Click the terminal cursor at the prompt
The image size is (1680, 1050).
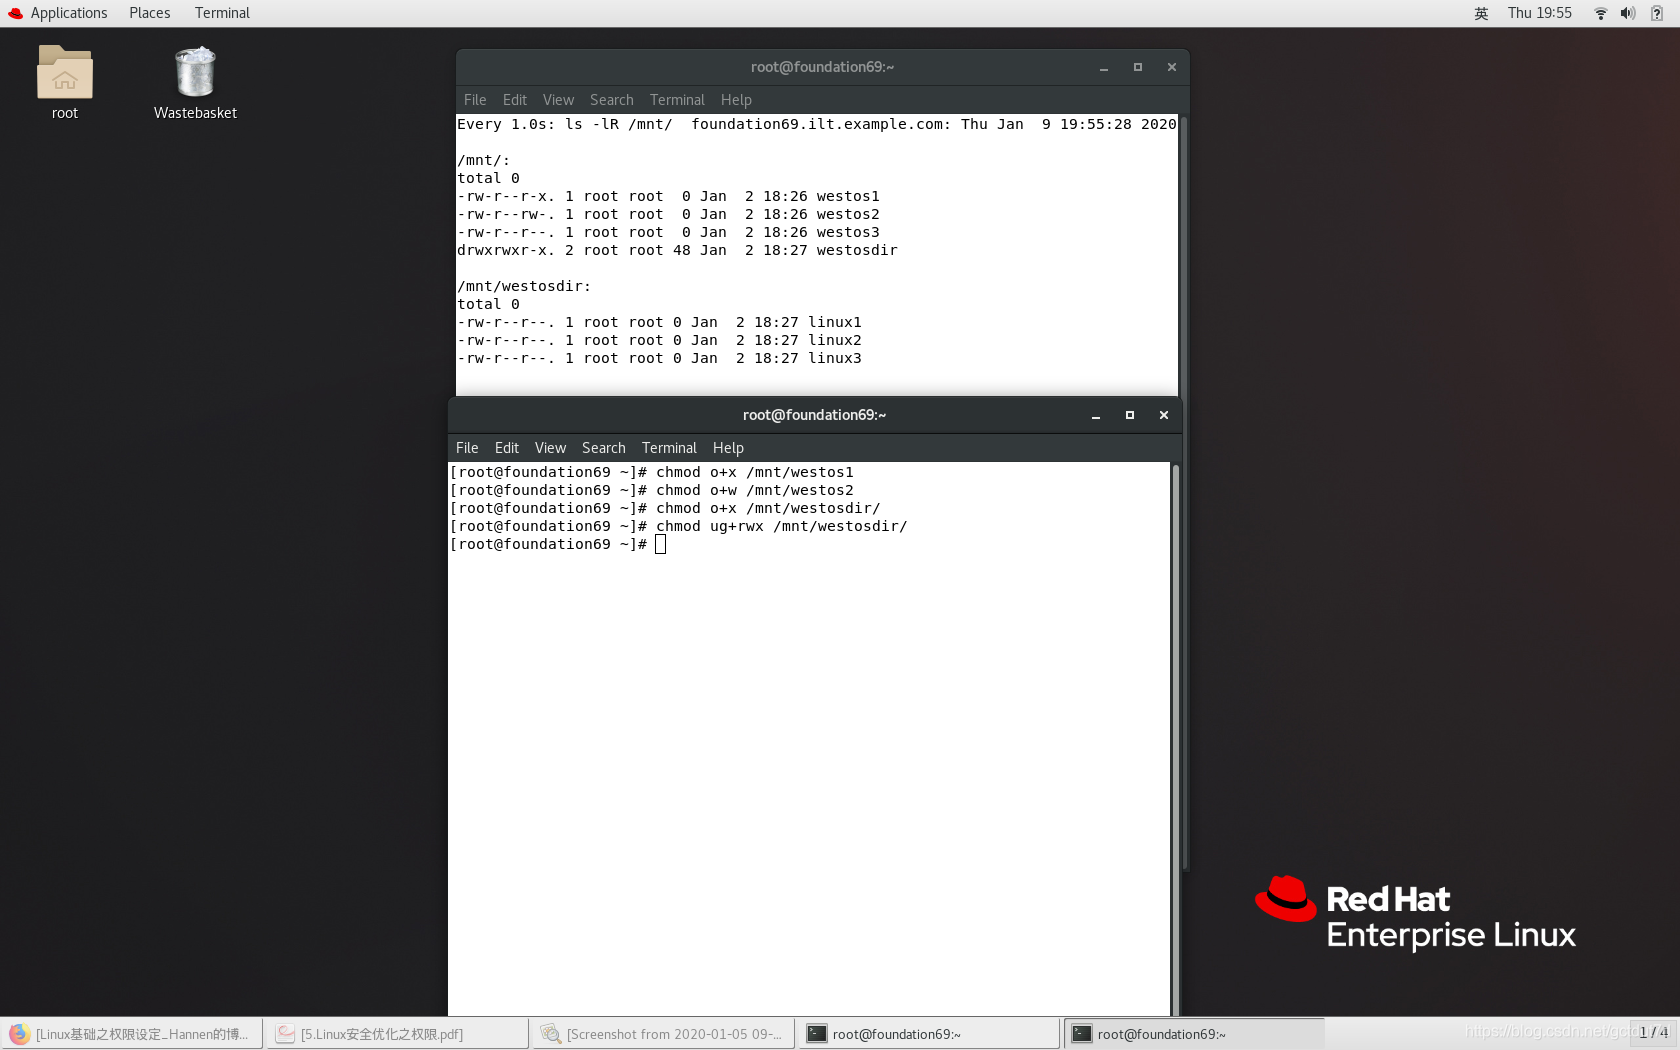pyautogui.click(x=660, y=544)
